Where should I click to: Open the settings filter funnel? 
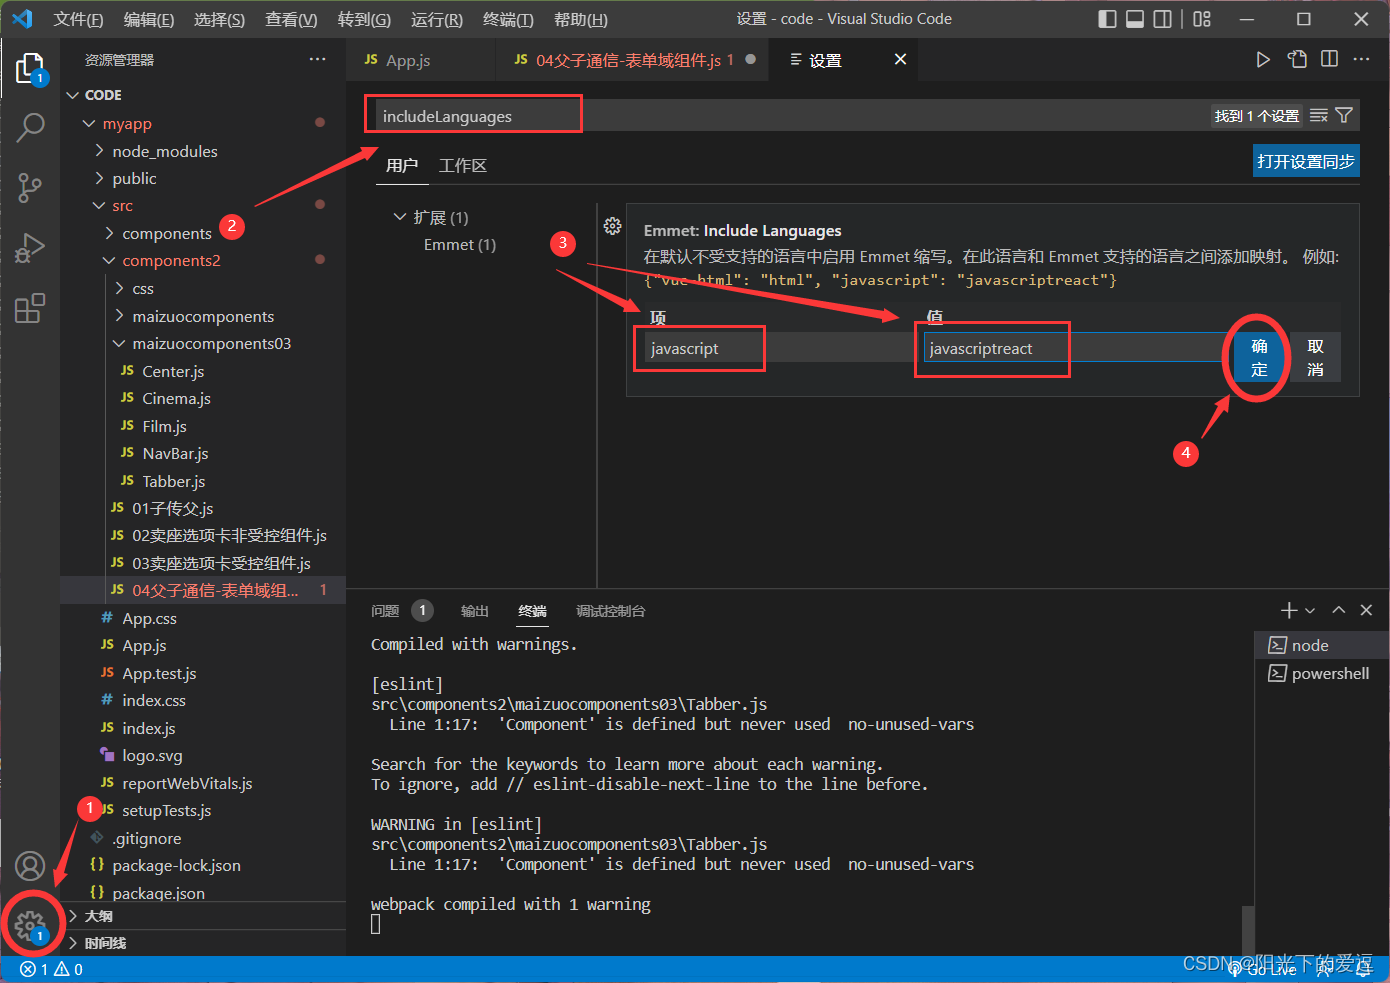tap(1344, 116)
